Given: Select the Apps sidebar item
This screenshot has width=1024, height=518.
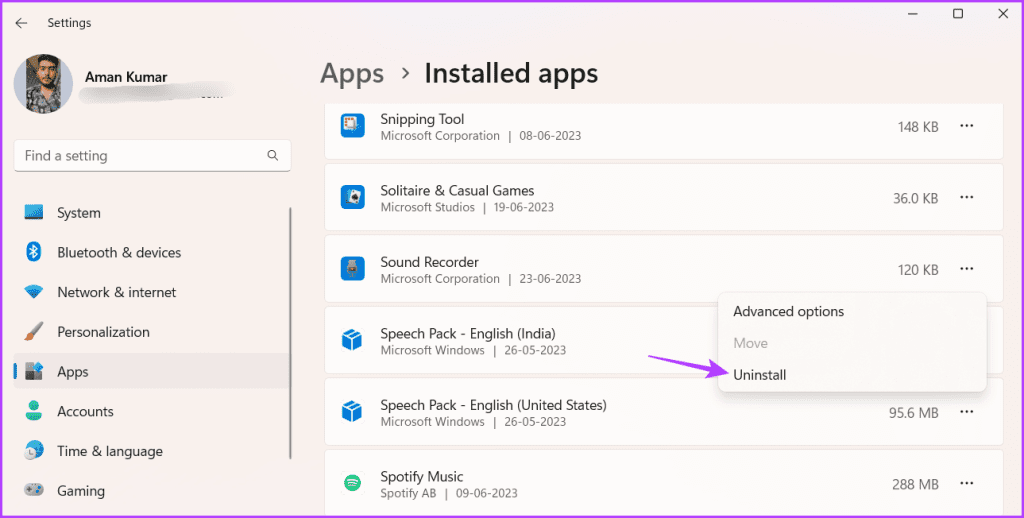Looking at the screenshot, I should click(152, 372).
